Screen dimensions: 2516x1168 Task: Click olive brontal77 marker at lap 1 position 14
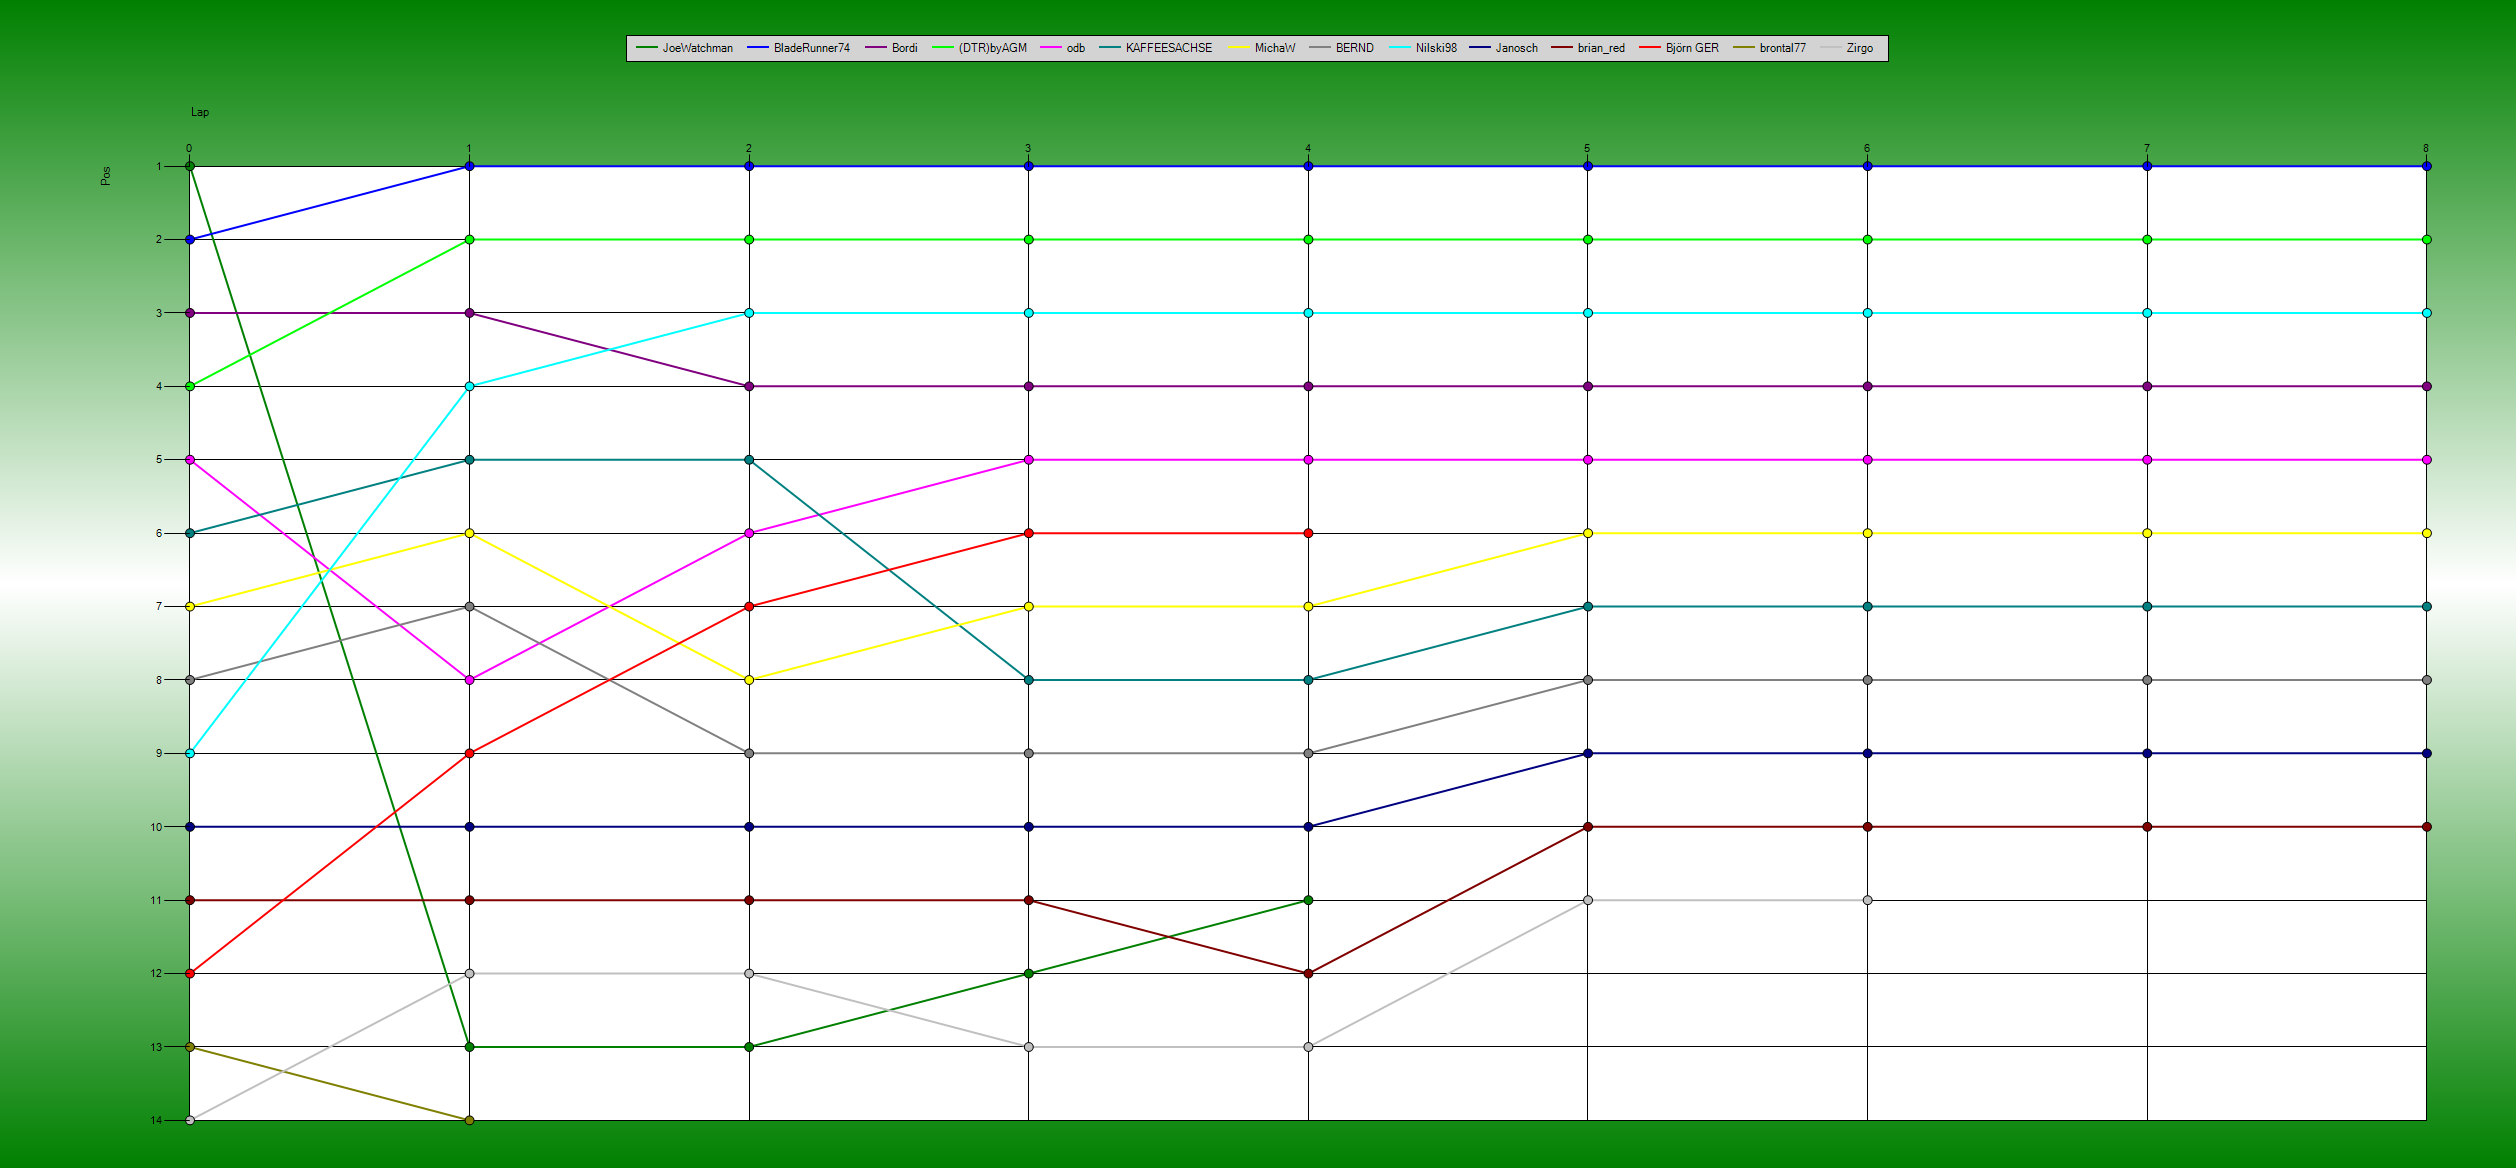469,1120
